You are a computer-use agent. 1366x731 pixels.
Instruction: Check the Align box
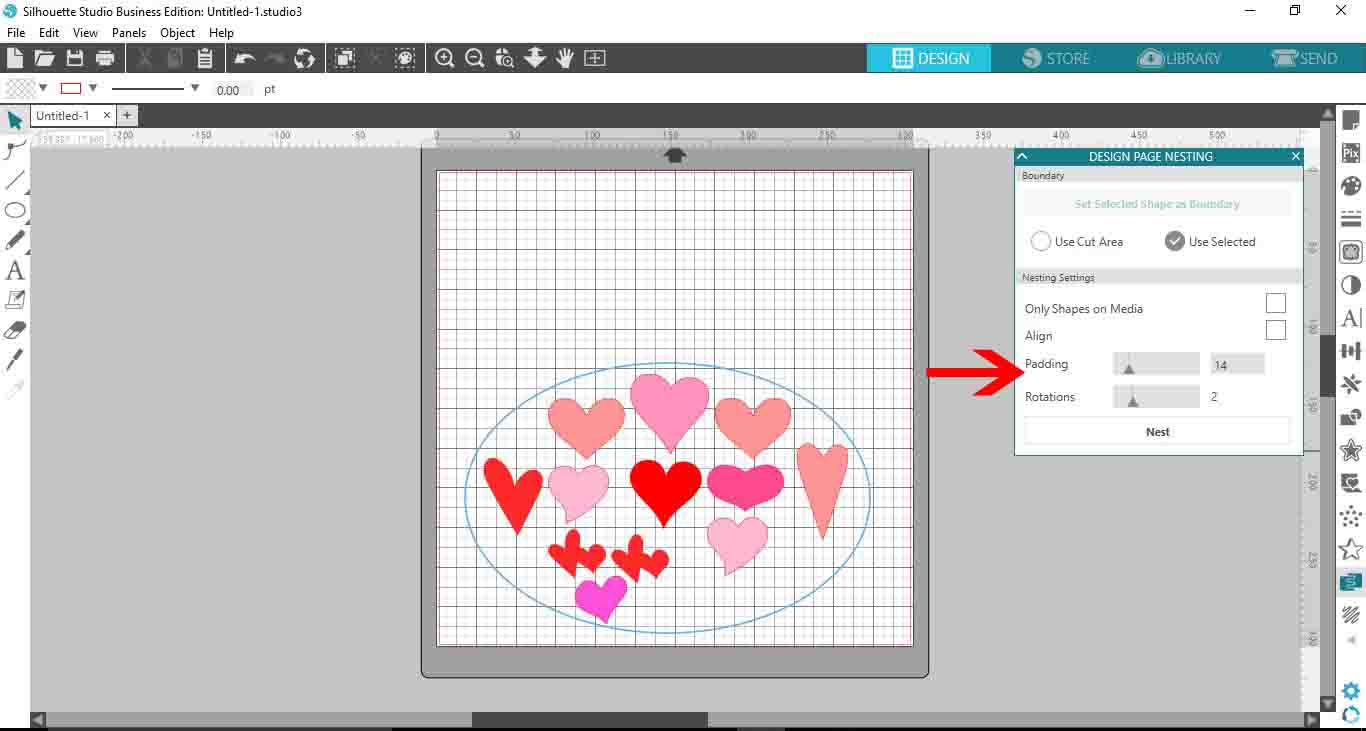coord(1276,330)
